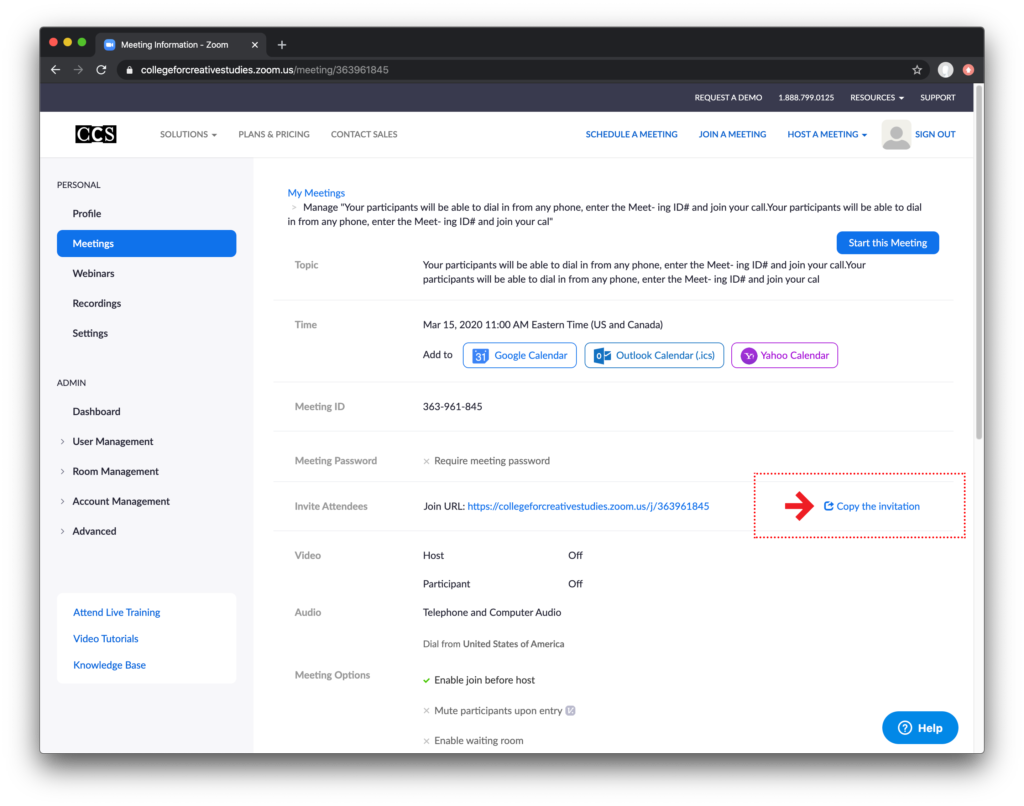The width and height of the screenshot is (1024, 806).
Task: Open the Solutions dropdown menu
Action: [x=188, y=134]
